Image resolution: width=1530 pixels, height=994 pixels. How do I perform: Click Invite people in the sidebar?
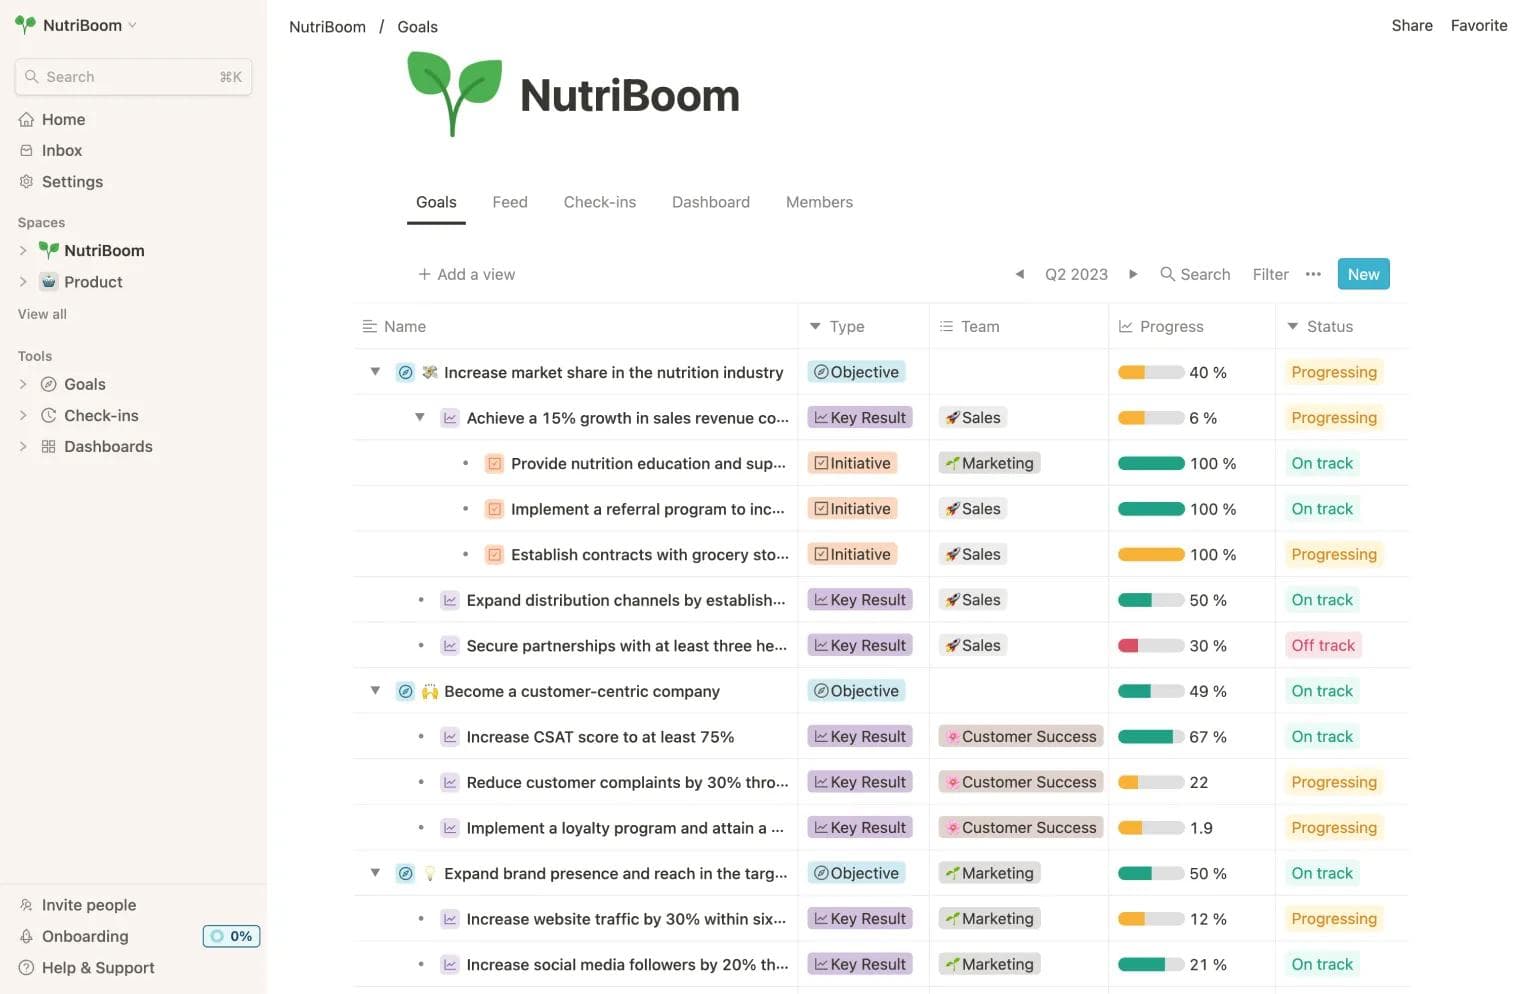(89, 904)
